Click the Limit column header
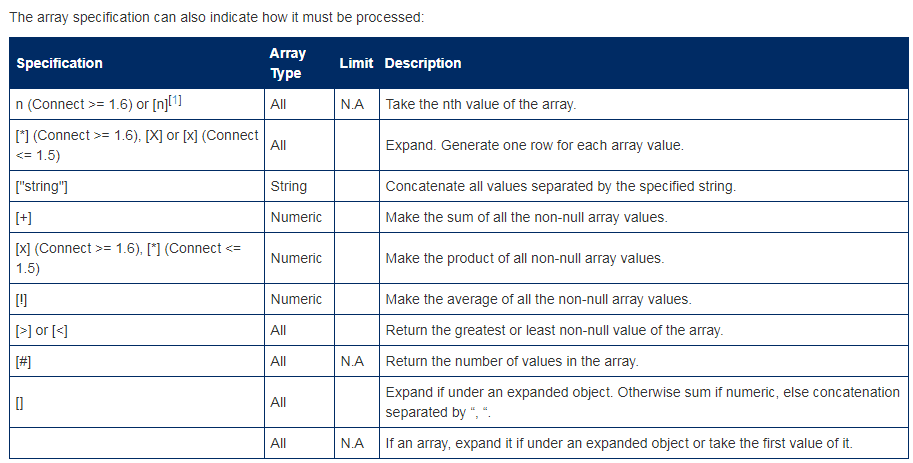The image size is (913, 463). pos(356,63)
